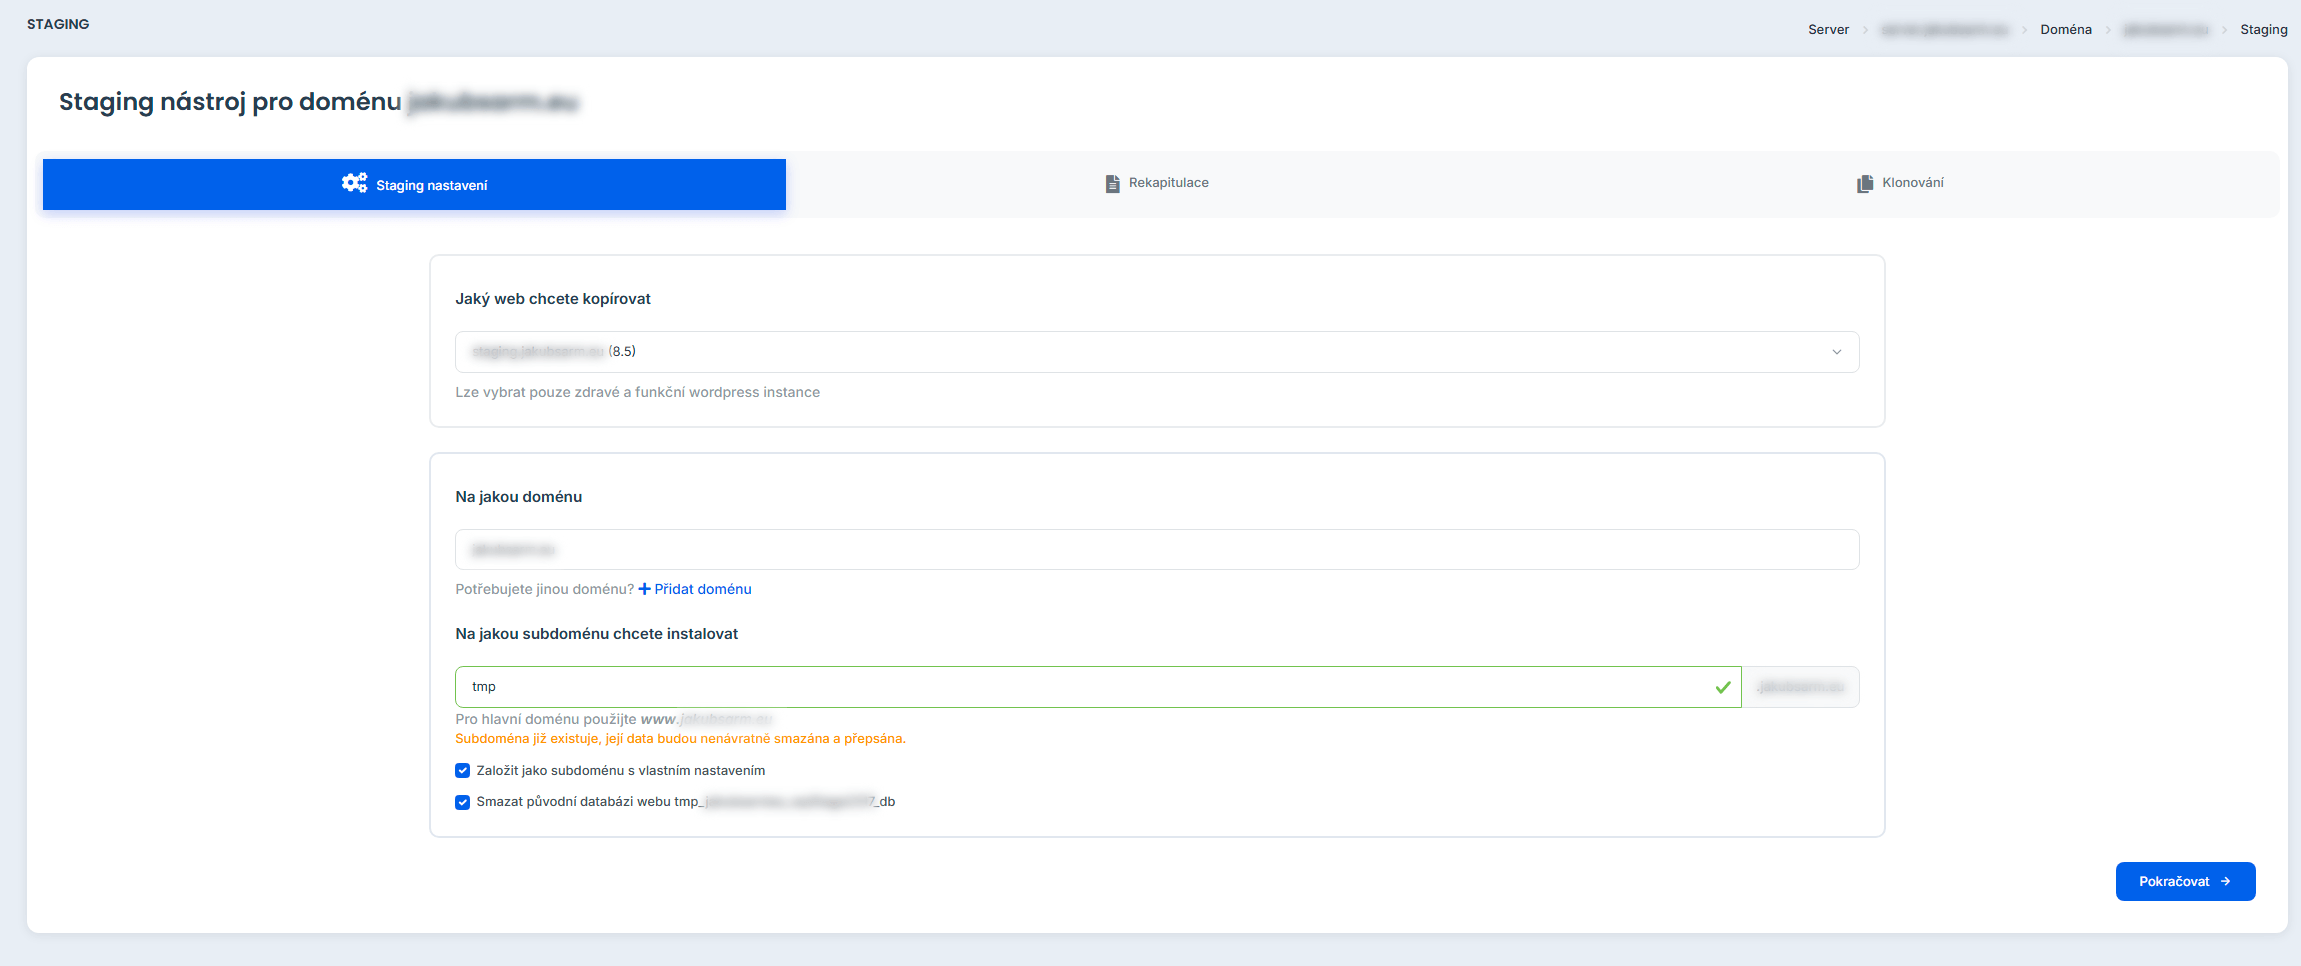Toggle 'Založit jako subdoménu s vlastním nastavením' checkbox
Screen dimensions: 2301x966
point(462,771)
